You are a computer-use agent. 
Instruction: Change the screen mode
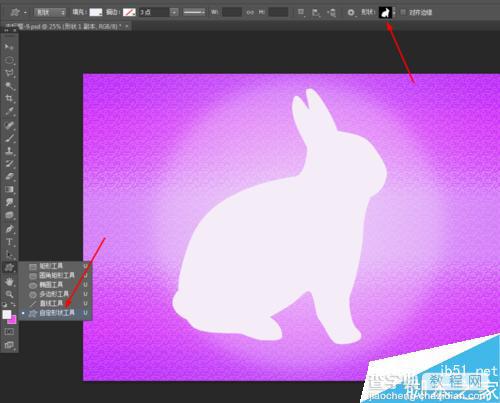pos(9,345)
